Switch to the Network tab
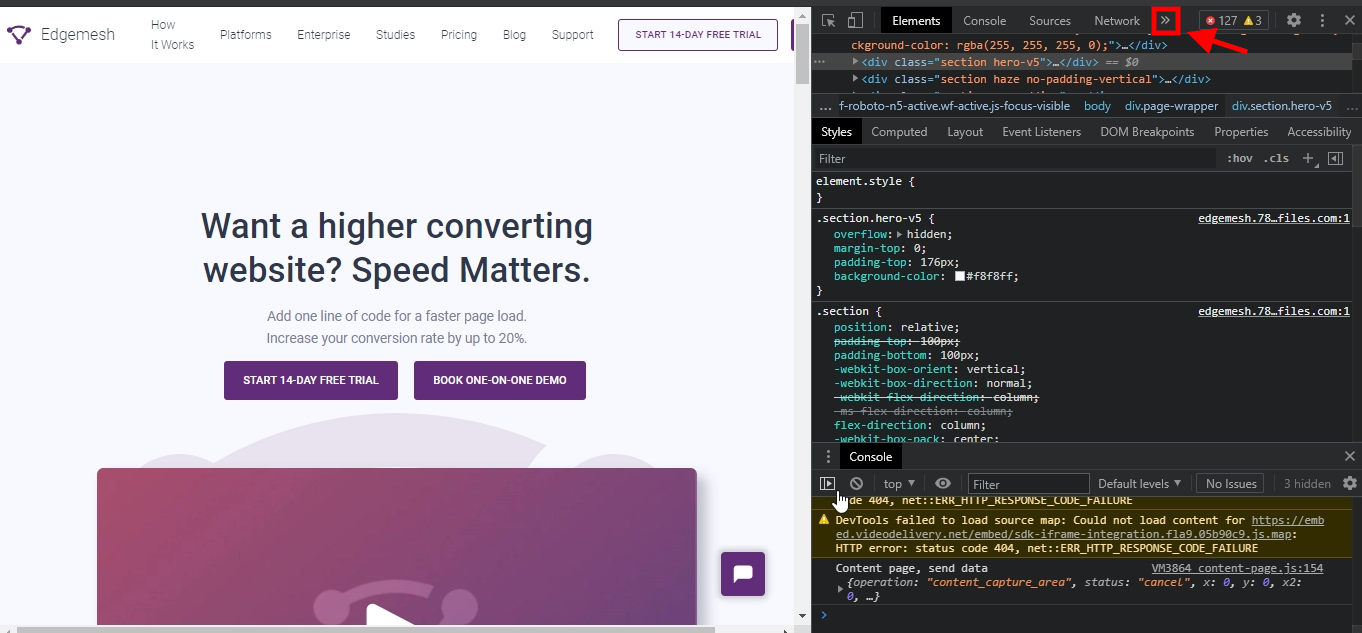 click(1117, 20)
